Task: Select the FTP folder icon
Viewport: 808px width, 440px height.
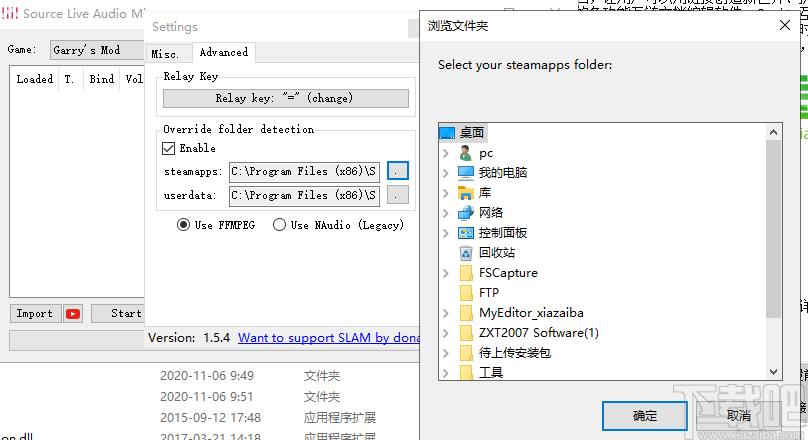Action: (466, 293)
